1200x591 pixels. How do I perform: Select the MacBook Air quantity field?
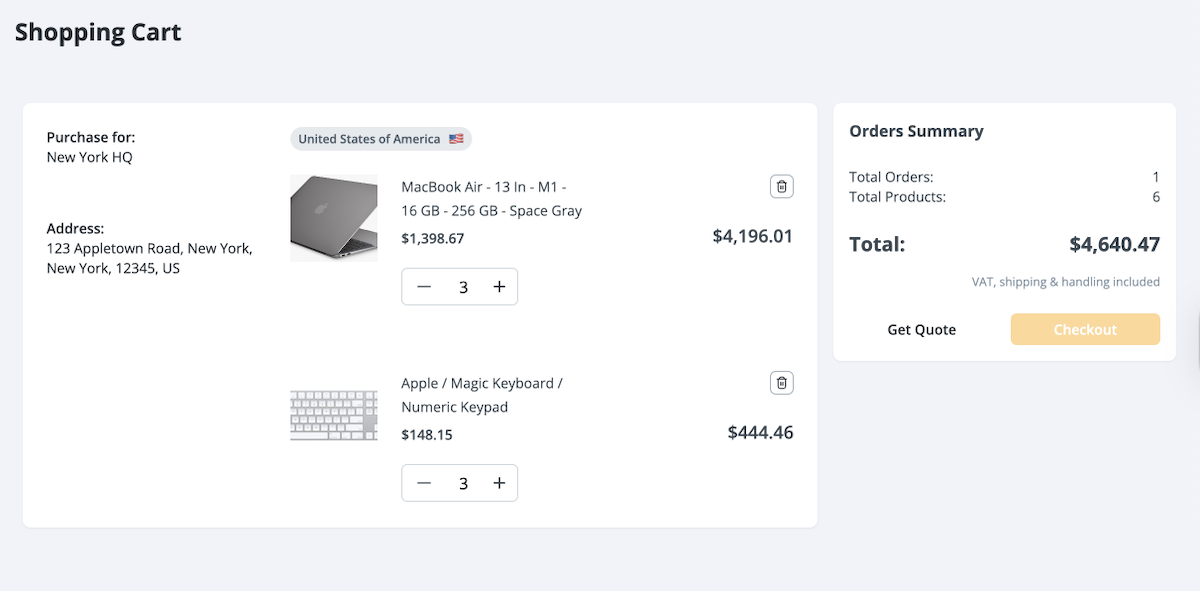tap(463, 287)
